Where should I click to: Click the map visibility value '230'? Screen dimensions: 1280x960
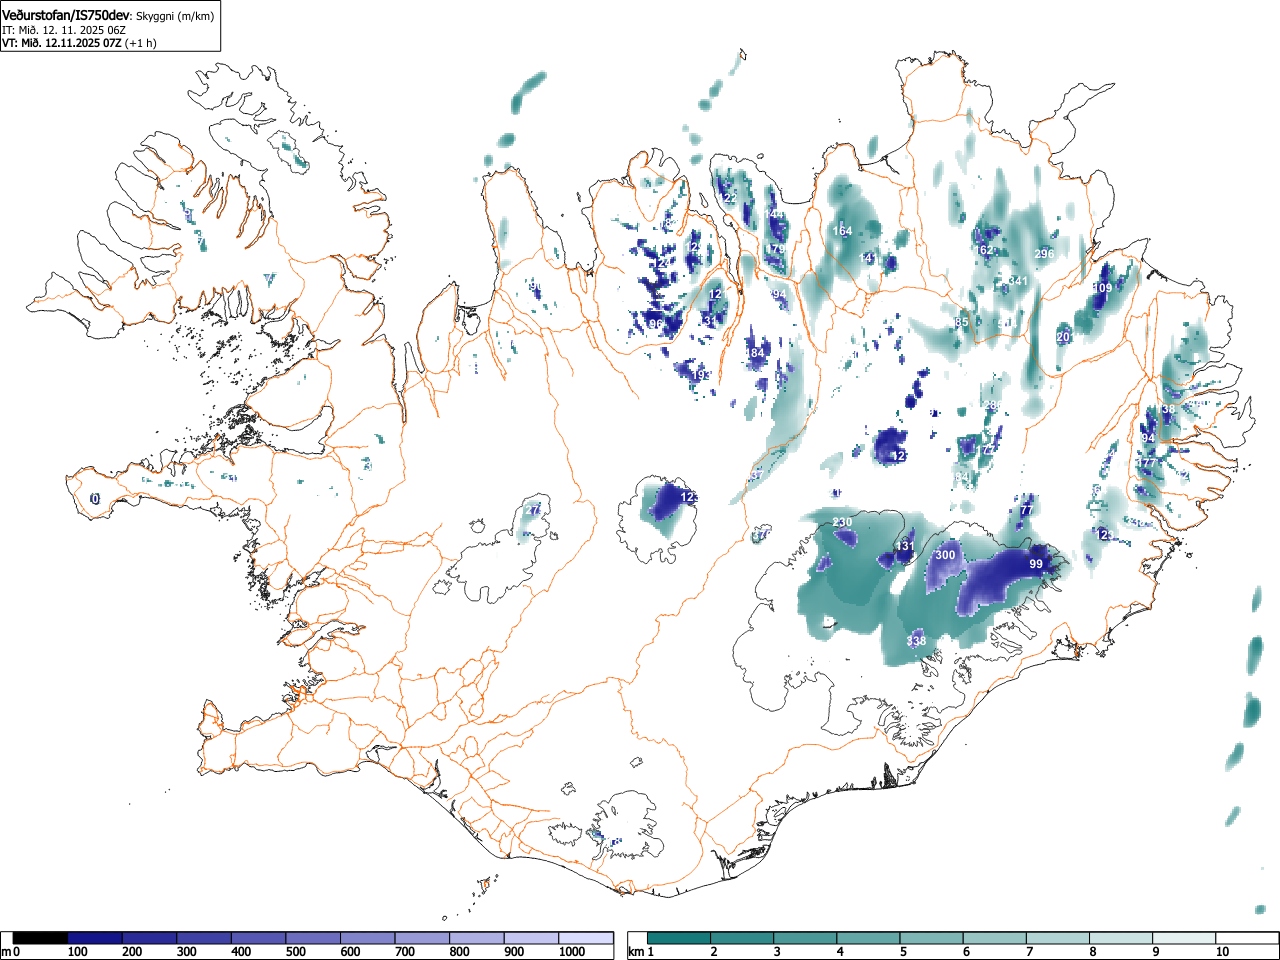coord(842,522)
